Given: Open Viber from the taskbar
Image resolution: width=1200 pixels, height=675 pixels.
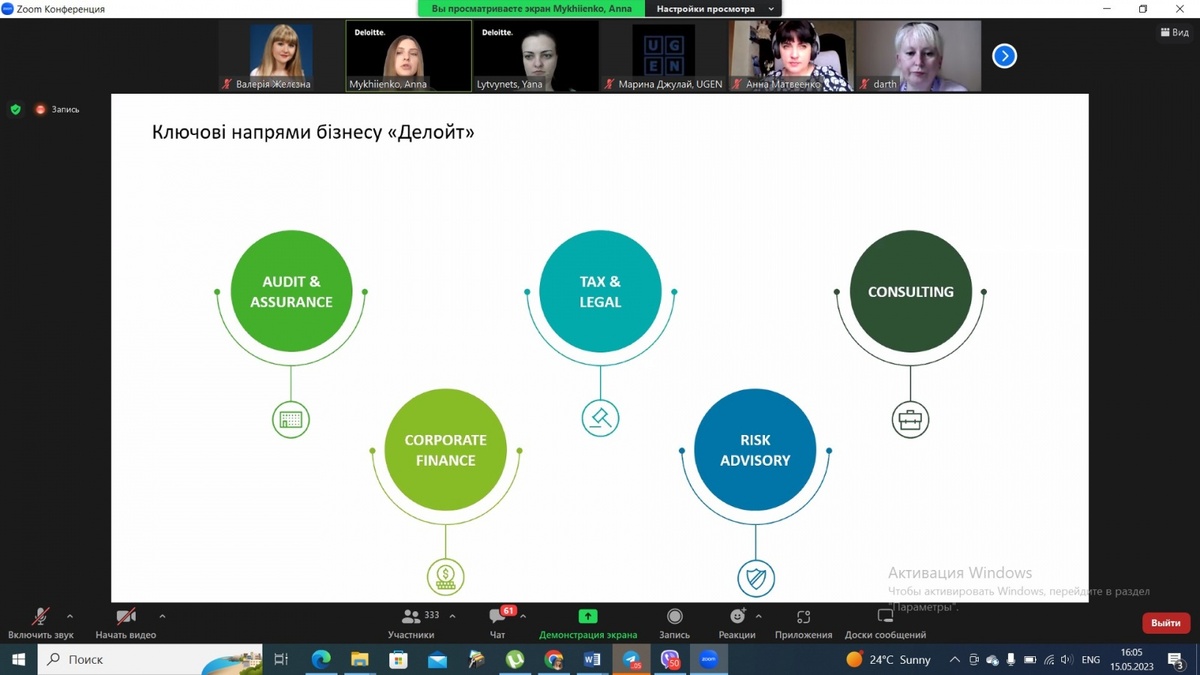Looking at the screenshot, I should [x=670, y=659].
